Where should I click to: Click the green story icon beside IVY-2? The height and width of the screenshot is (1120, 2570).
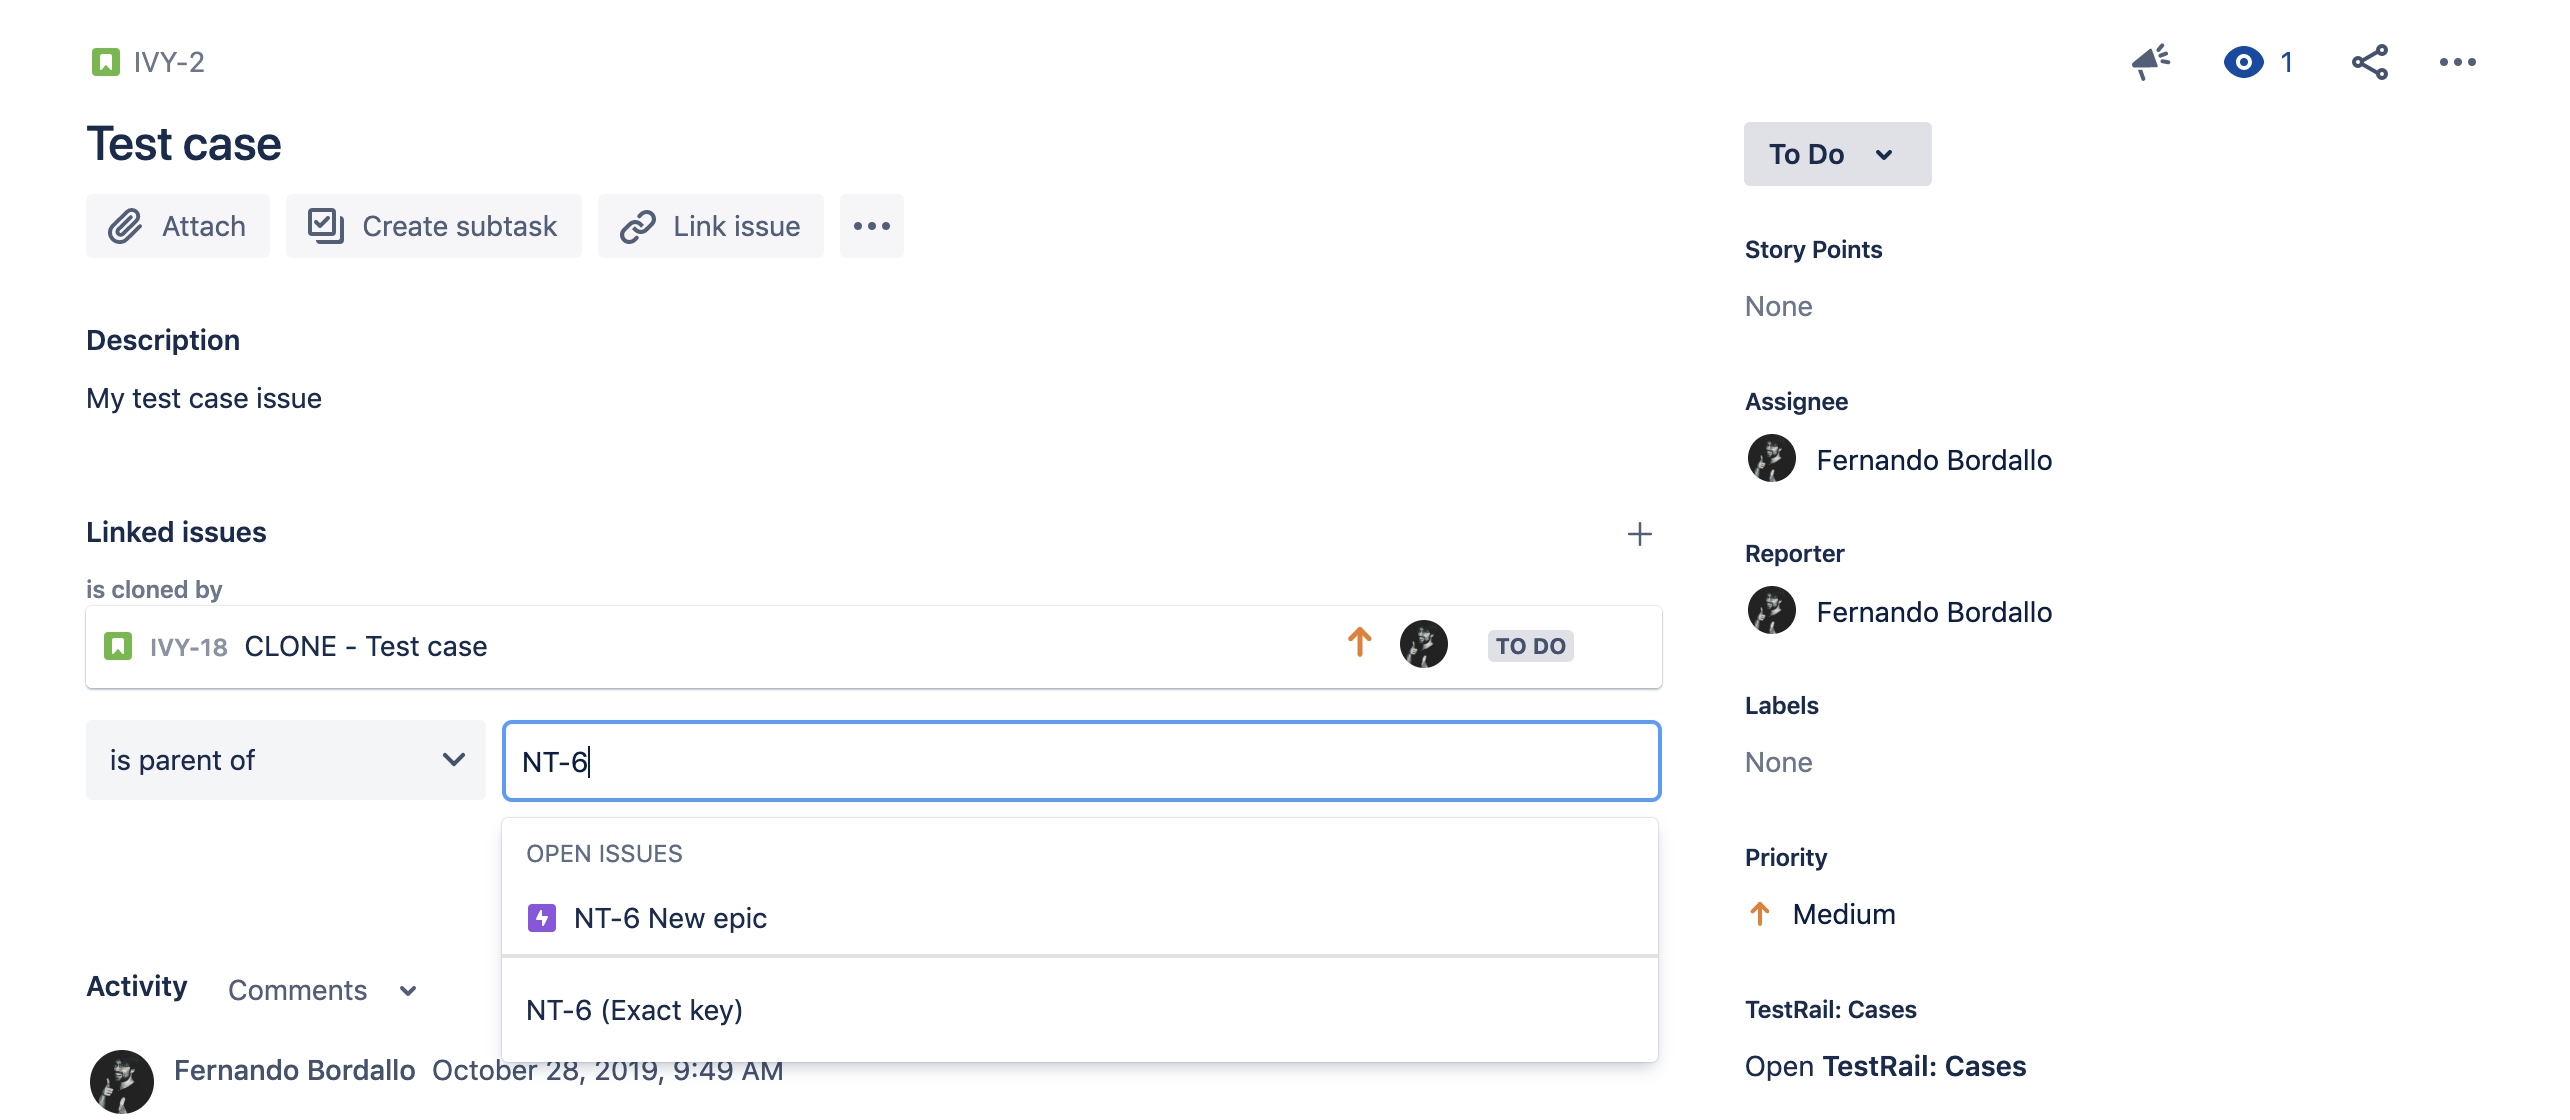pyautogui.click(x=105, y=61)
